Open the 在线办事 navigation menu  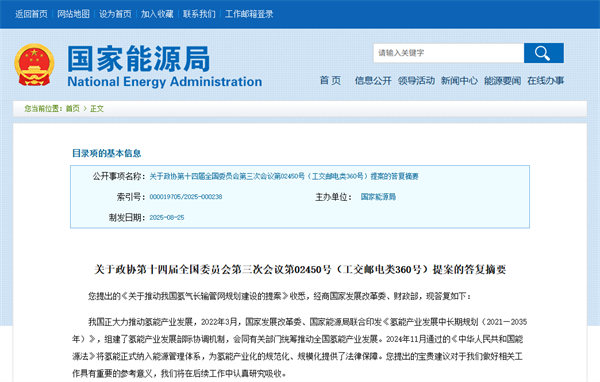click(x=546, y=80)
